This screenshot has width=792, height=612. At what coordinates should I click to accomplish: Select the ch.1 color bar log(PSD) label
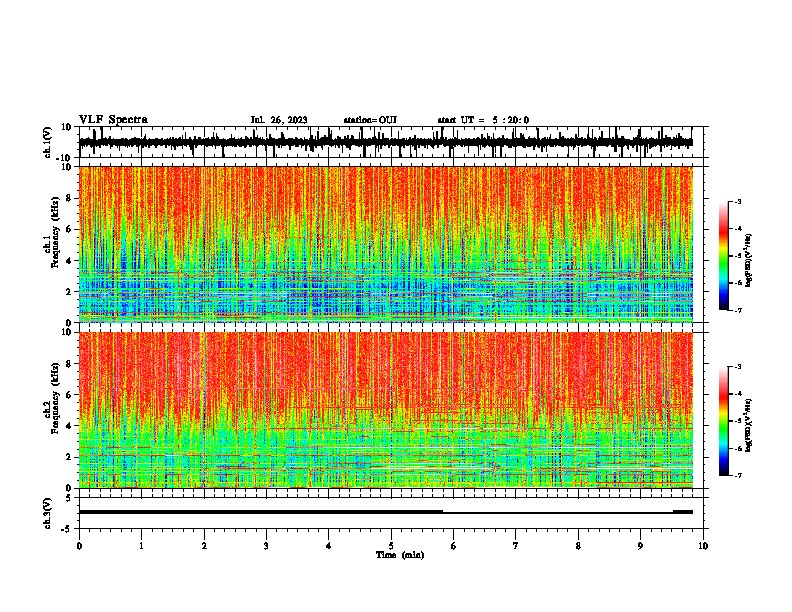coord(749,261)
